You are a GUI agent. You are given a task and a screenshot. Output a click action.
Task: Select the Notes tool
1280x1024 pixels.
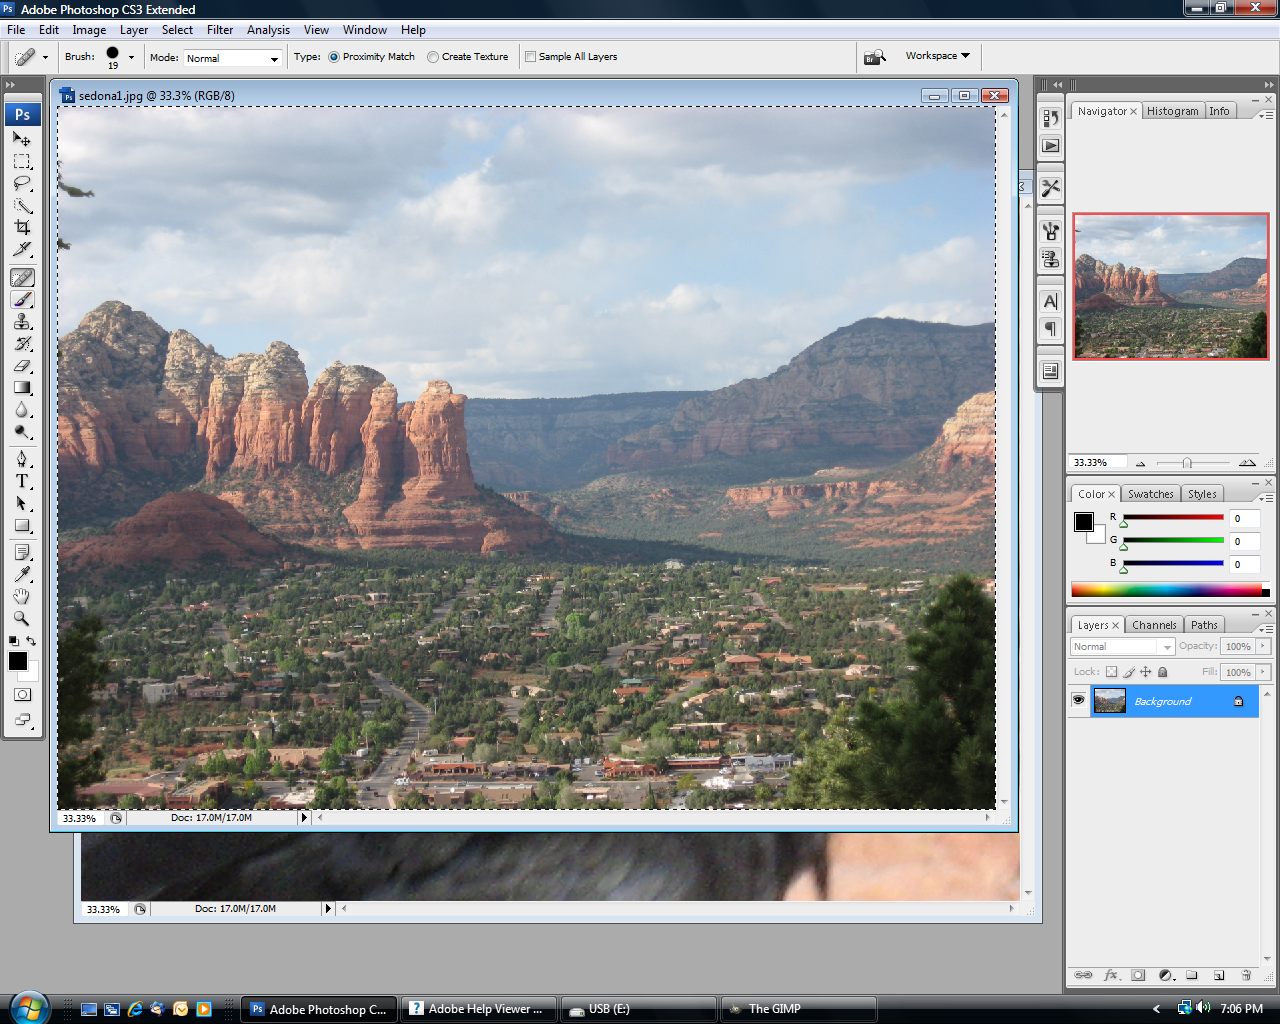point(22,552)
